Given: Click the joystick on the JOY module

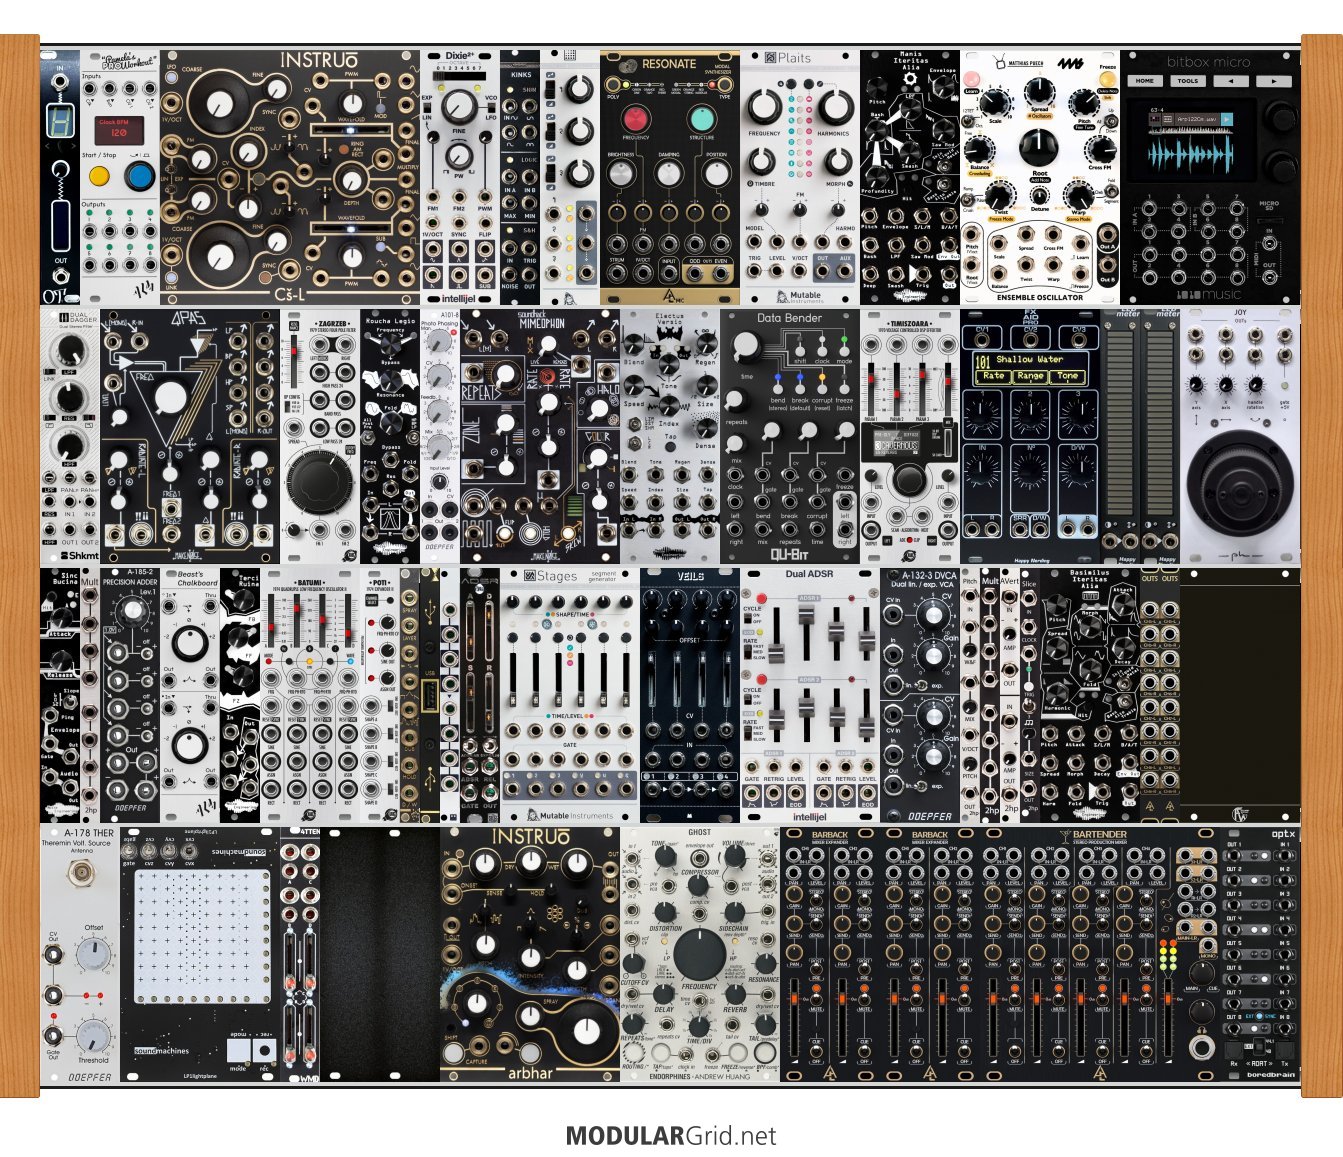Looking at the screenshot, I should coord(1240,482).
